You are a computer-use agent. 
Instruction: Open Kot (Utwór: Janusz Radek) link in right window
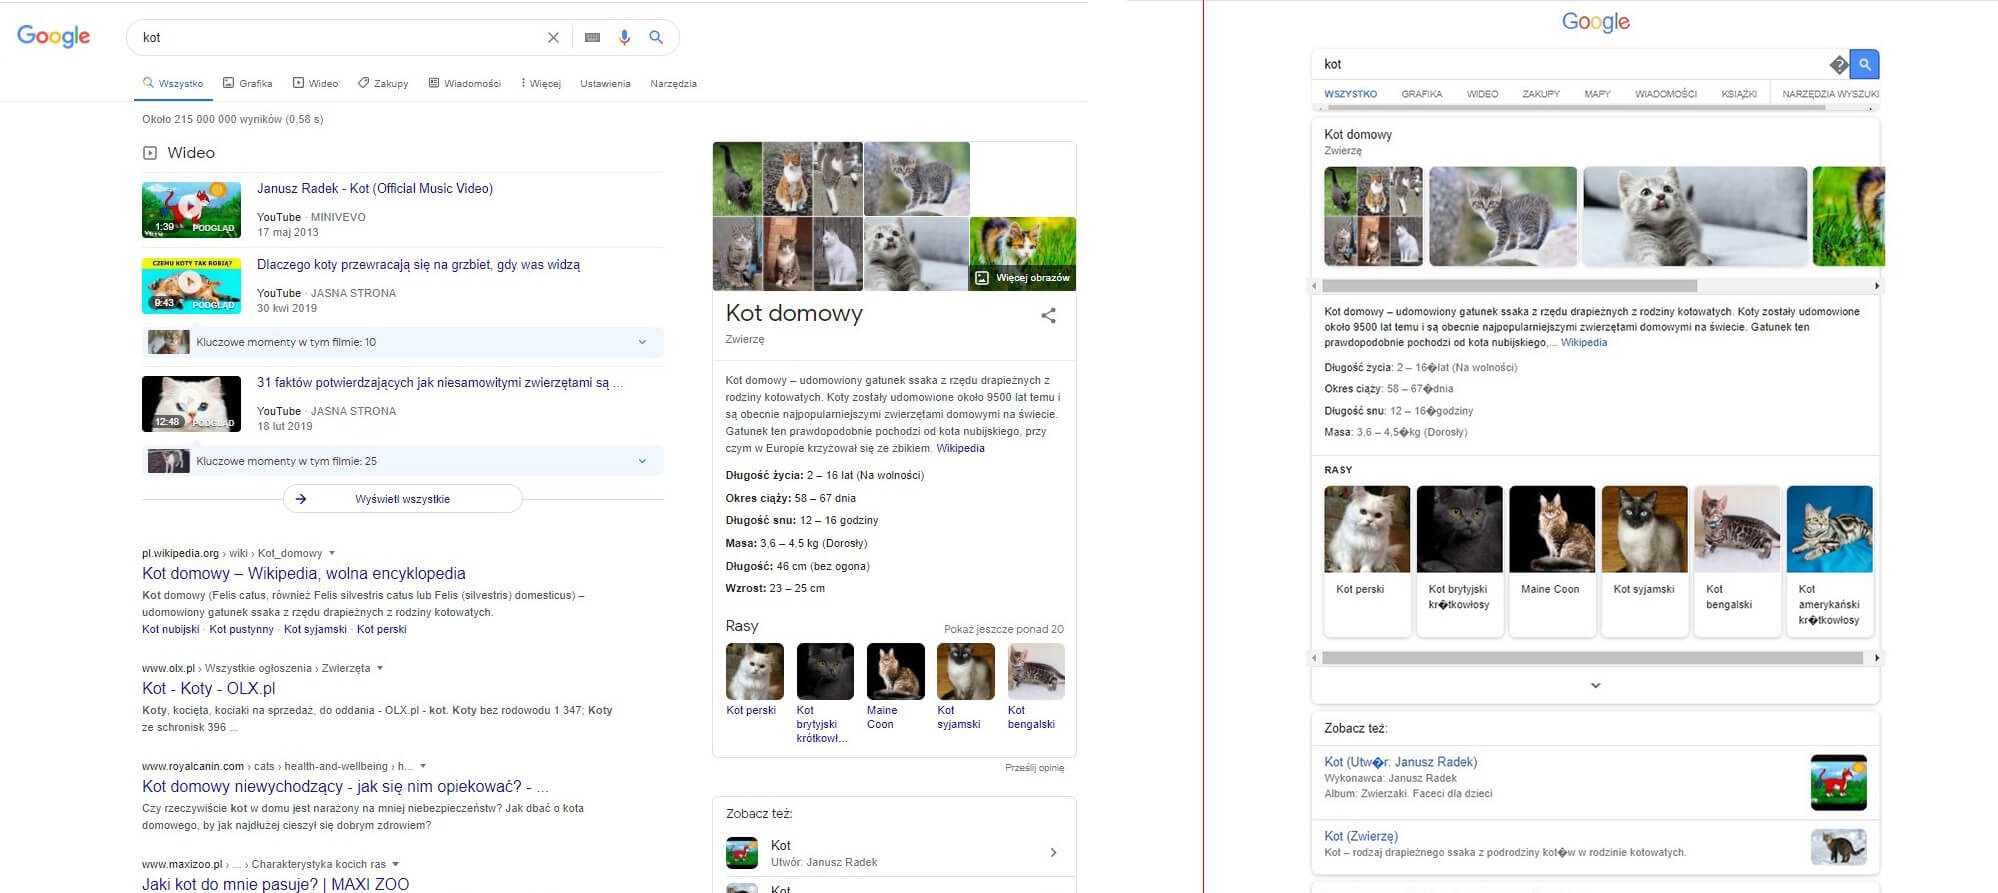(x=1400, y=762)
